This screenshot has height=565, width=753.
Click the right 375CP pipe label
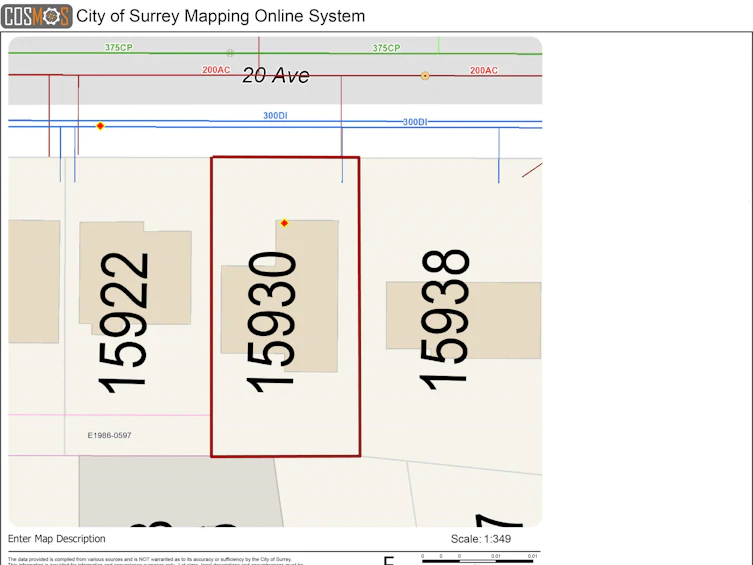pyautogui.click(x=386, y=48)
